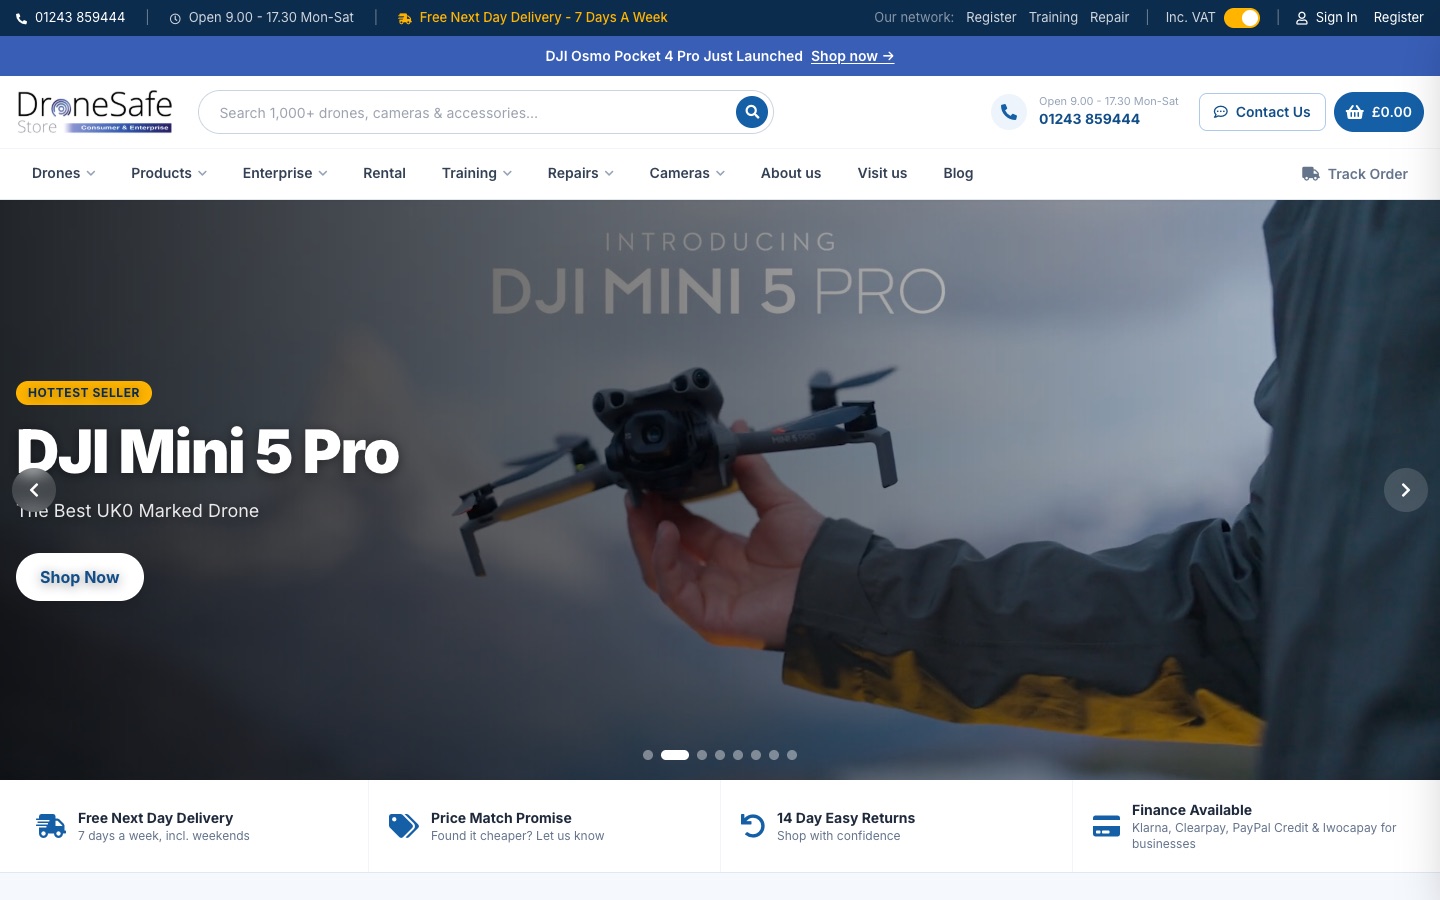Expand the Repairs menu
This screenshot has height=900, width=1440.
coord(581,173)
